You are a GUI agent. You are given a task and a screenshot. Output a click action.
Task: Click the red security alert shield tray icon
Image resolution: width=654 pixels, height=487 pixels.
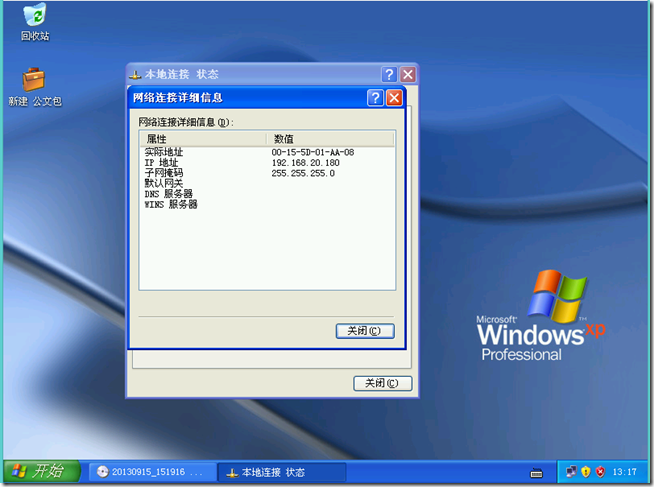coord(600,472)
